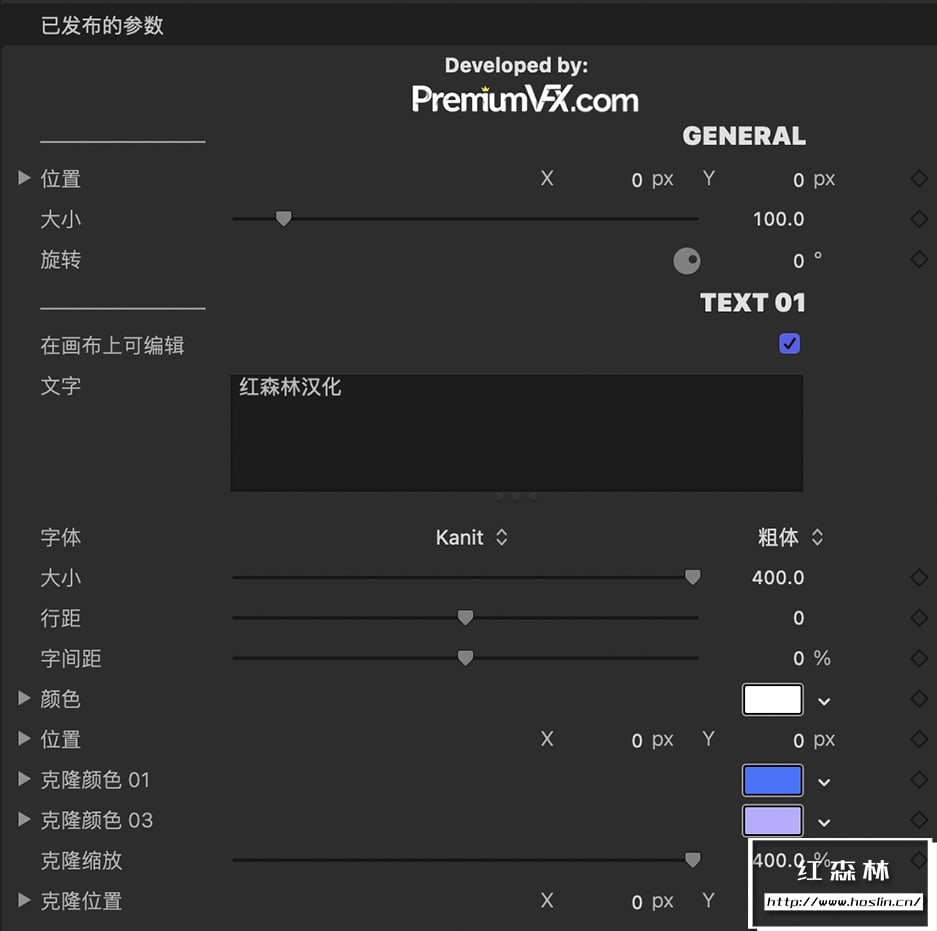Open the 颜色 swatch dropdown chevron

pyautogui.click(x=824, y=702)
